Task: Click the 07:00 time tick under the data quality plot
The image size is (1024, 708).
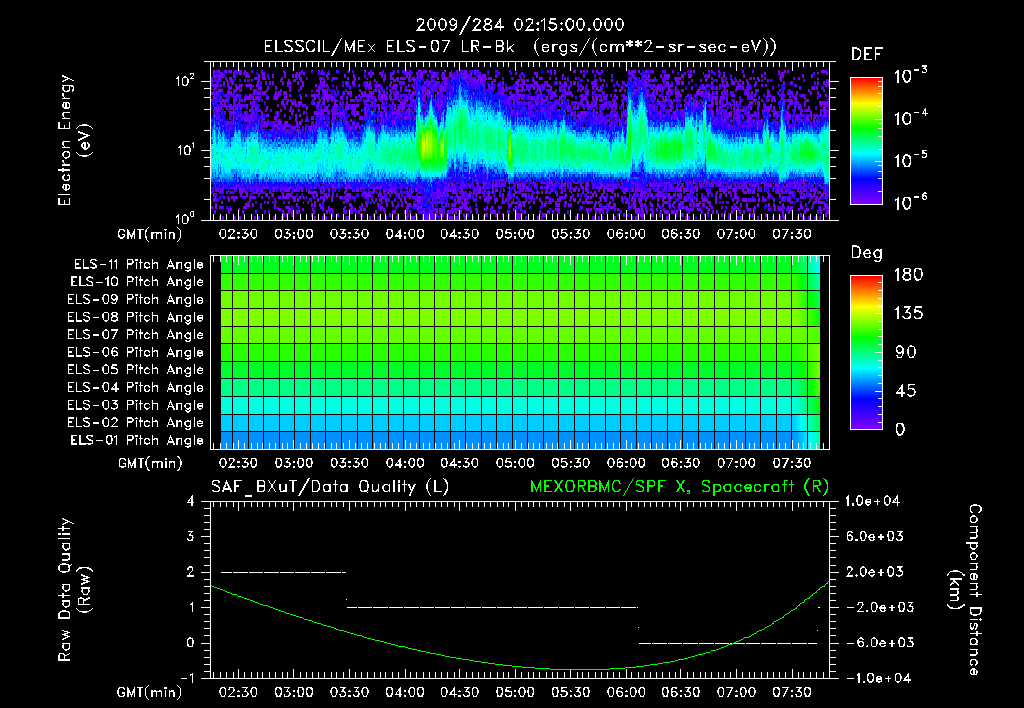Action: pos(736,692)
